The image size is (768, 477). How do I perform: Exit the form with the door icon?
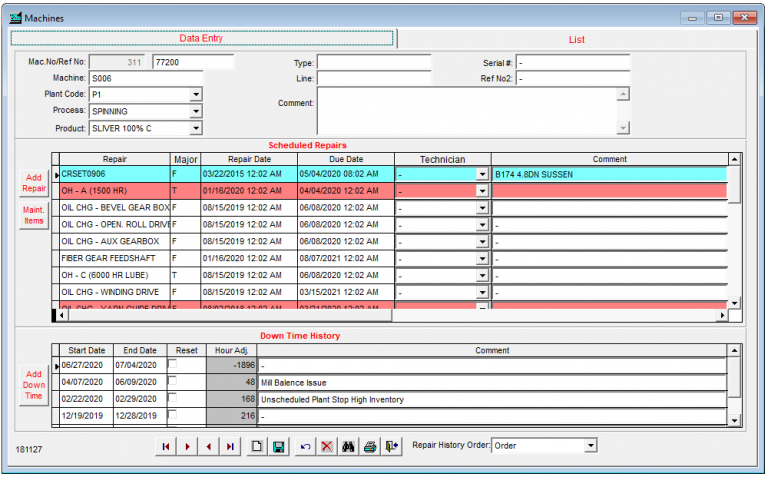[391, 446]
